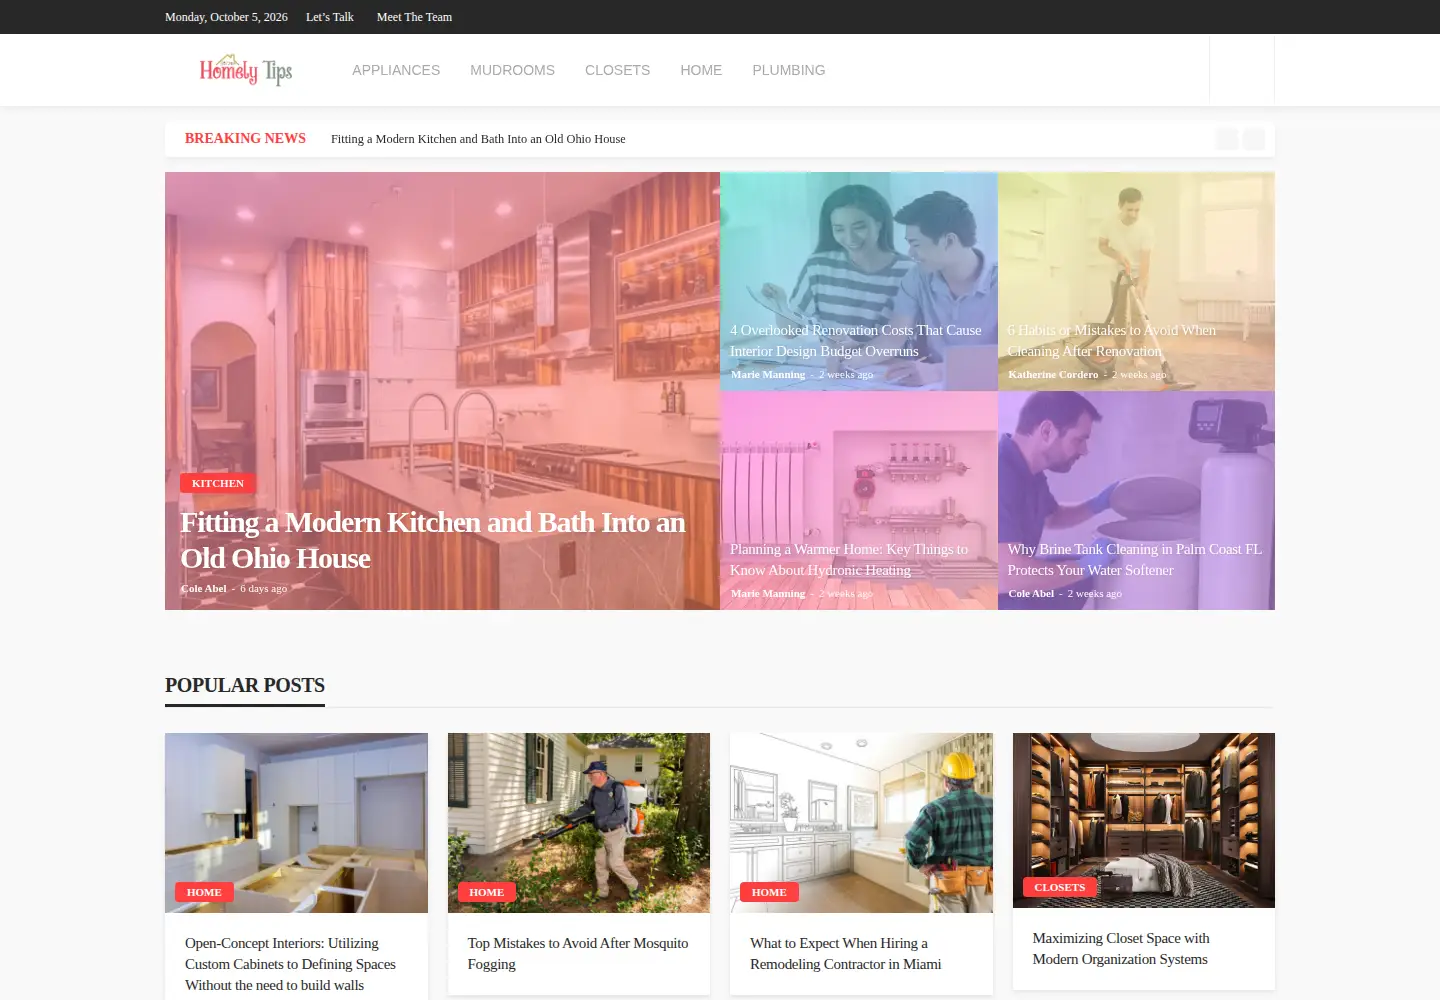Image resolution: width=1440 pixels, height=1000 pixels.
Task: Open Marie Manning on hydronic heating post
Action: pyautogui.click(x=768, y=593)
